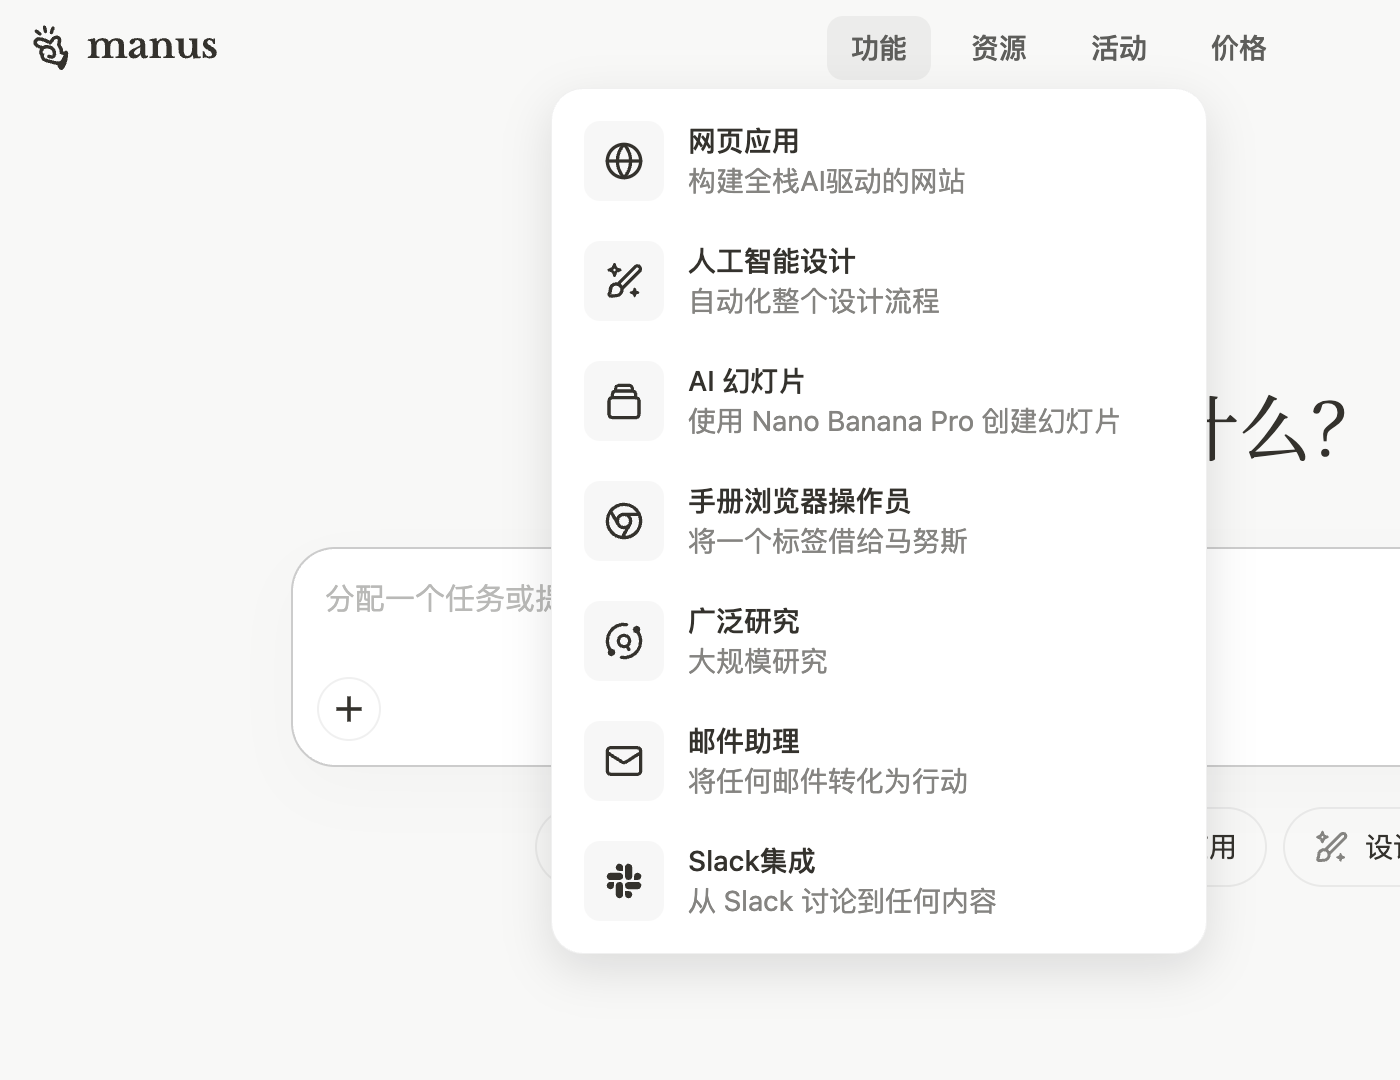Open the 价格 page from navigation
The height and width of the screenshot is (1080, 1400).
1237,47
